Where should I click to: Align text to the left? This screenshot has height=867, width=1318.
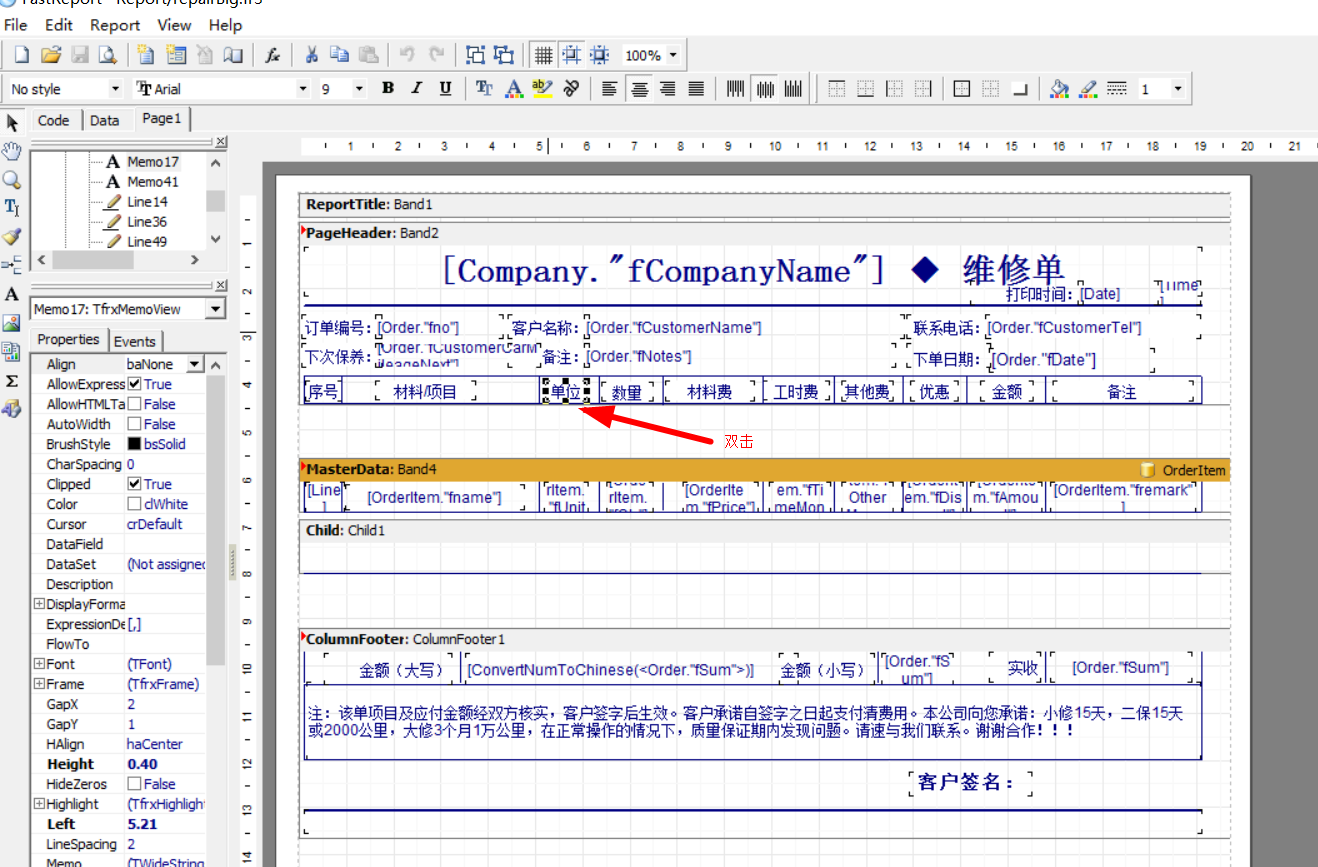click(x=609, y=89)
